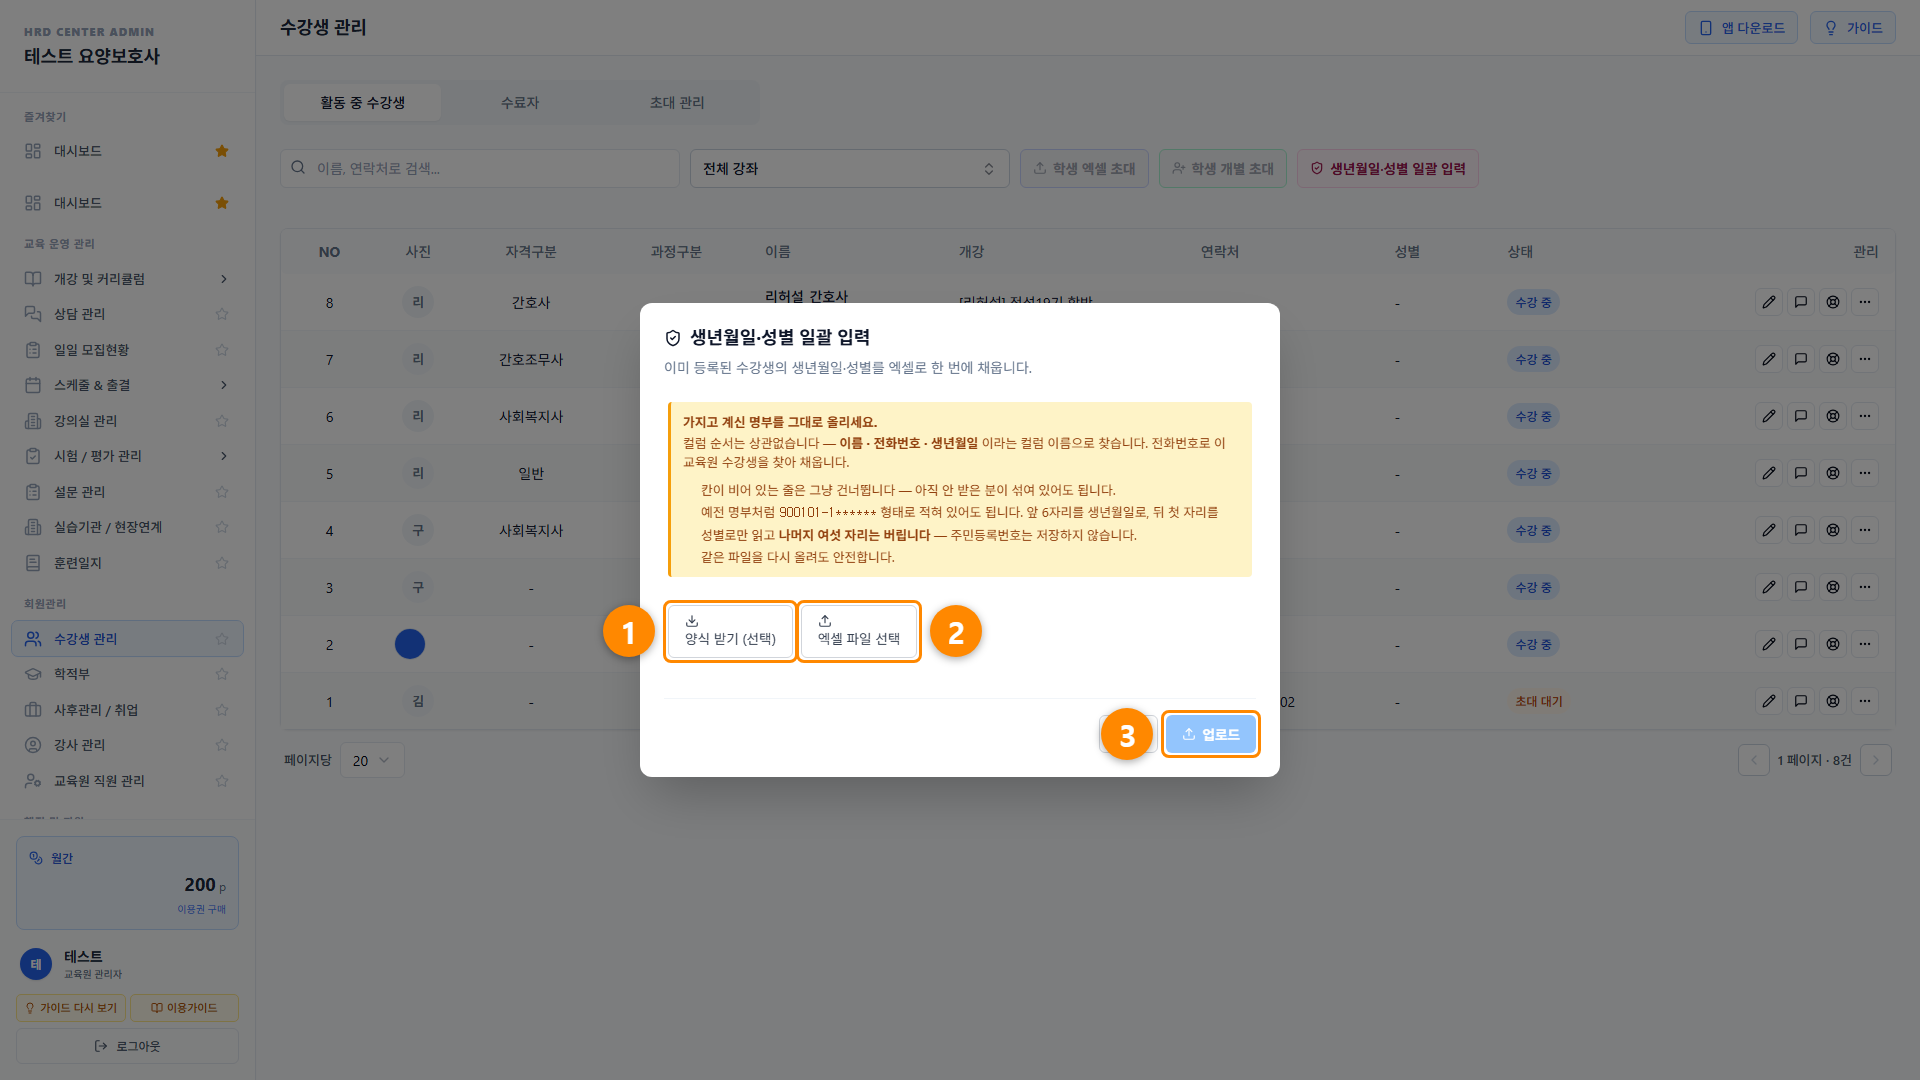Open the comment icon for row 7
This screenshot has width=1920, height=1080.
[x=1801, y=359]
